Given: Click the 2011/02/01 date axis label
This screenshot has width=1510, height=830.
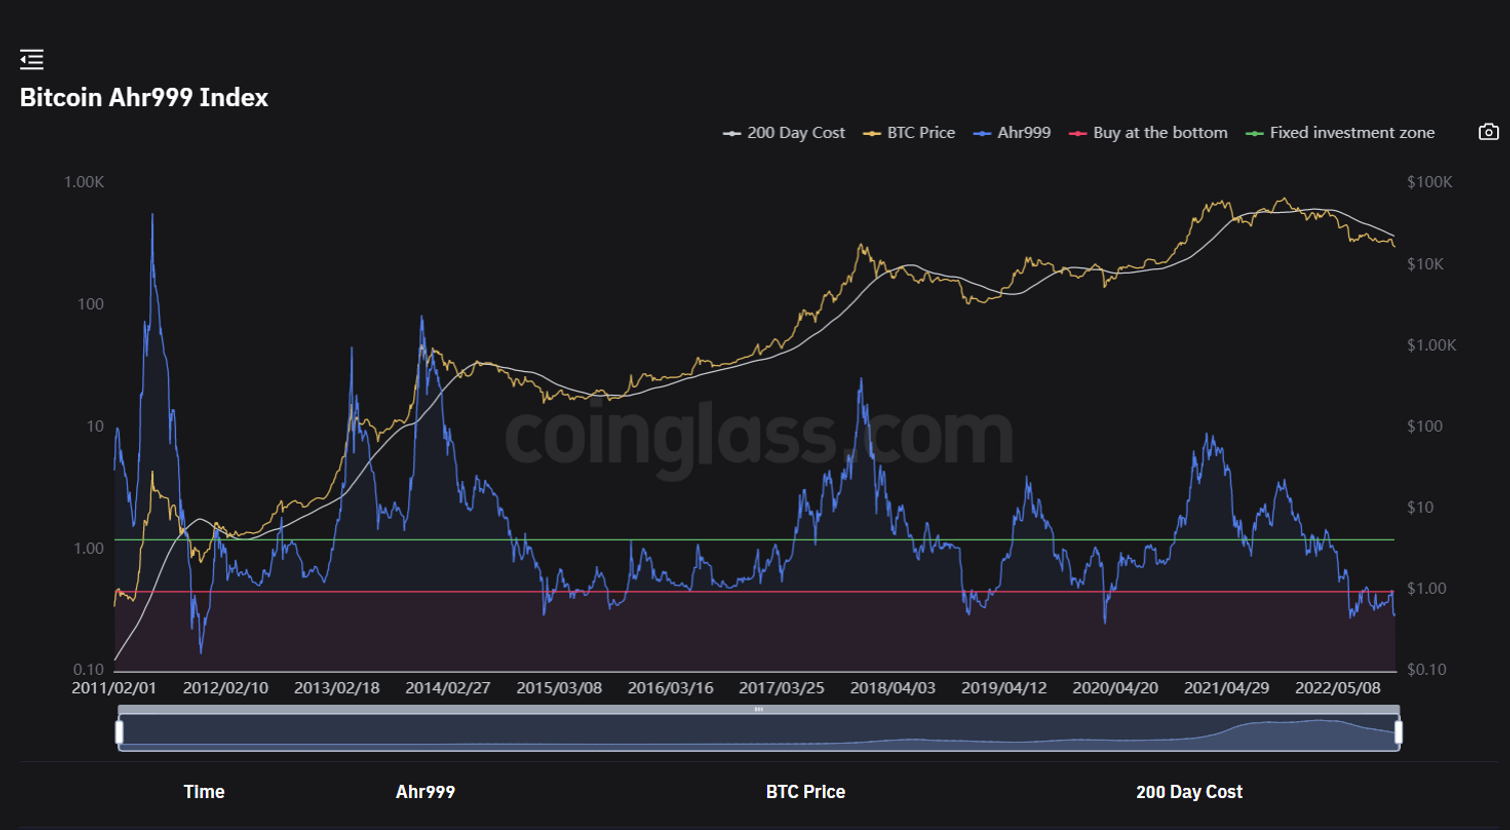Looking at the screenshot, I should 113,688.
